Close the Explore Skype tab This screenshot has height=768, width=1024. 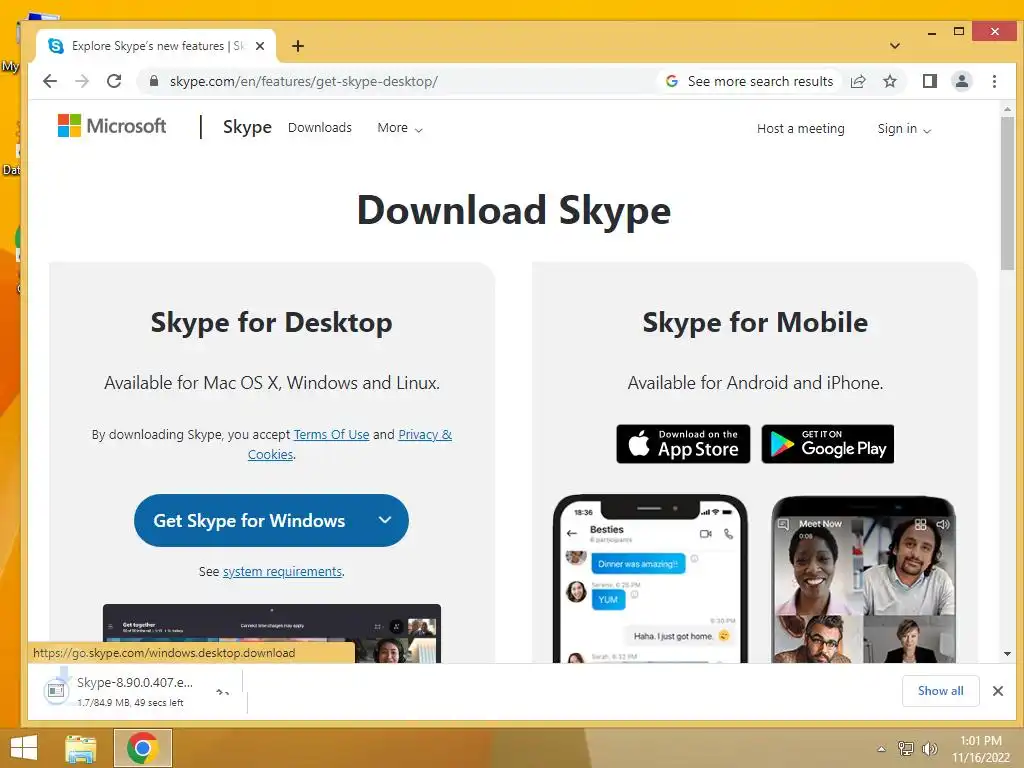(x=260, y=46)
